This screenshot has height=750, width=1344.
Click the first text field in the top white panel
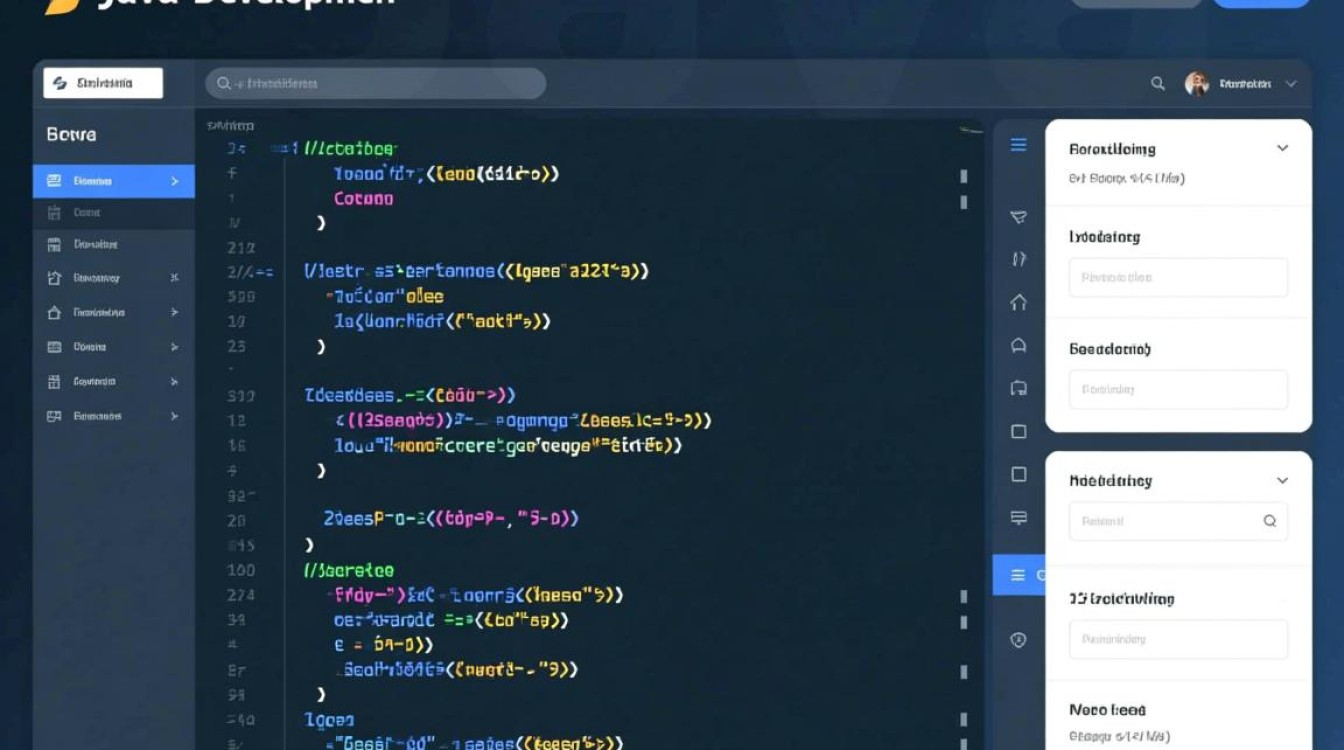click(x=1178, y=277)
